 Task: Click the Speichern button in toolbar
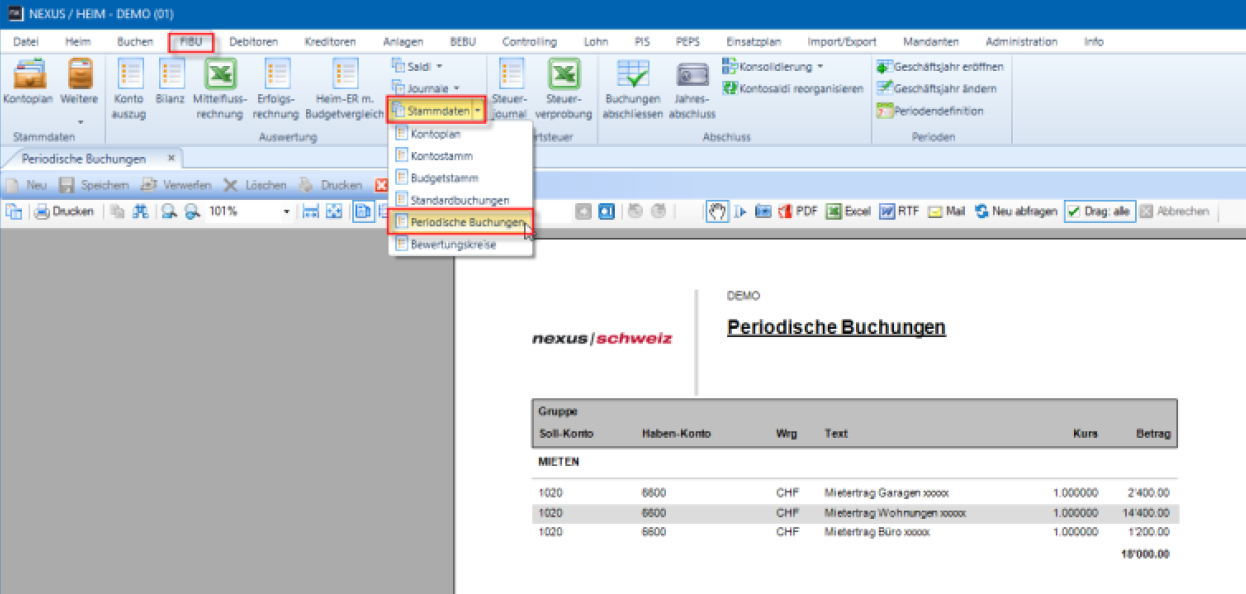click(x=94, y=185)
